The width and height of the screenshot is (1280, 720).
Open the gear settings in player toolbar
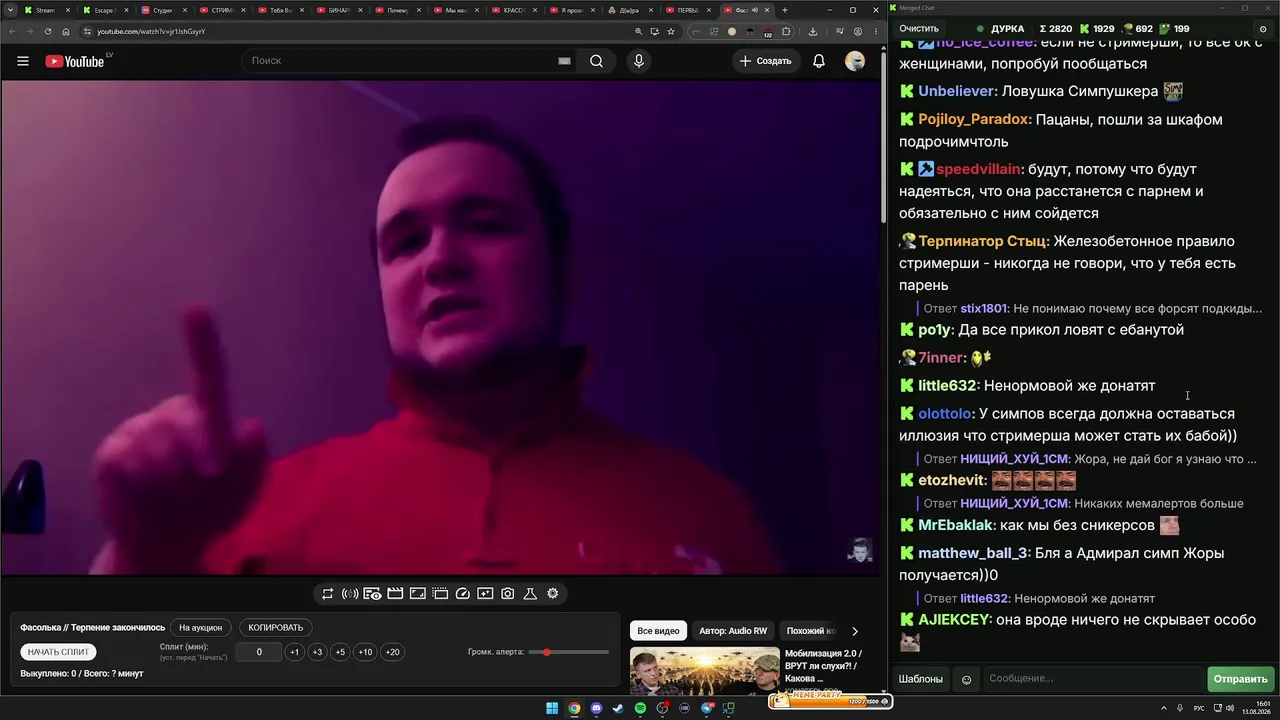(553, 594)
